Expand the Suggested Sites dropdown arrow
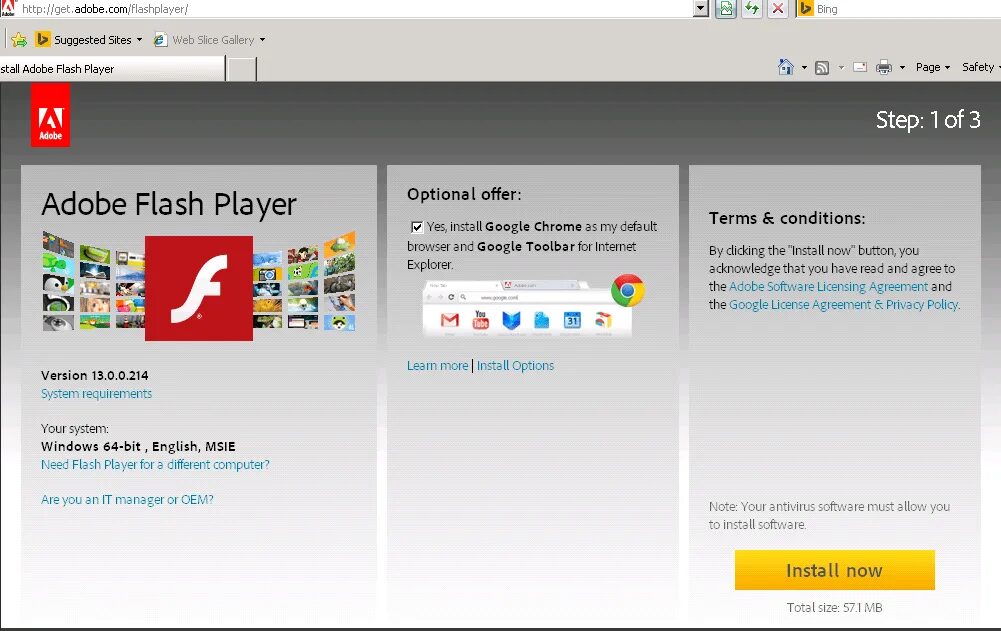This screenshot has width=1001, height=631. (139, 40)
